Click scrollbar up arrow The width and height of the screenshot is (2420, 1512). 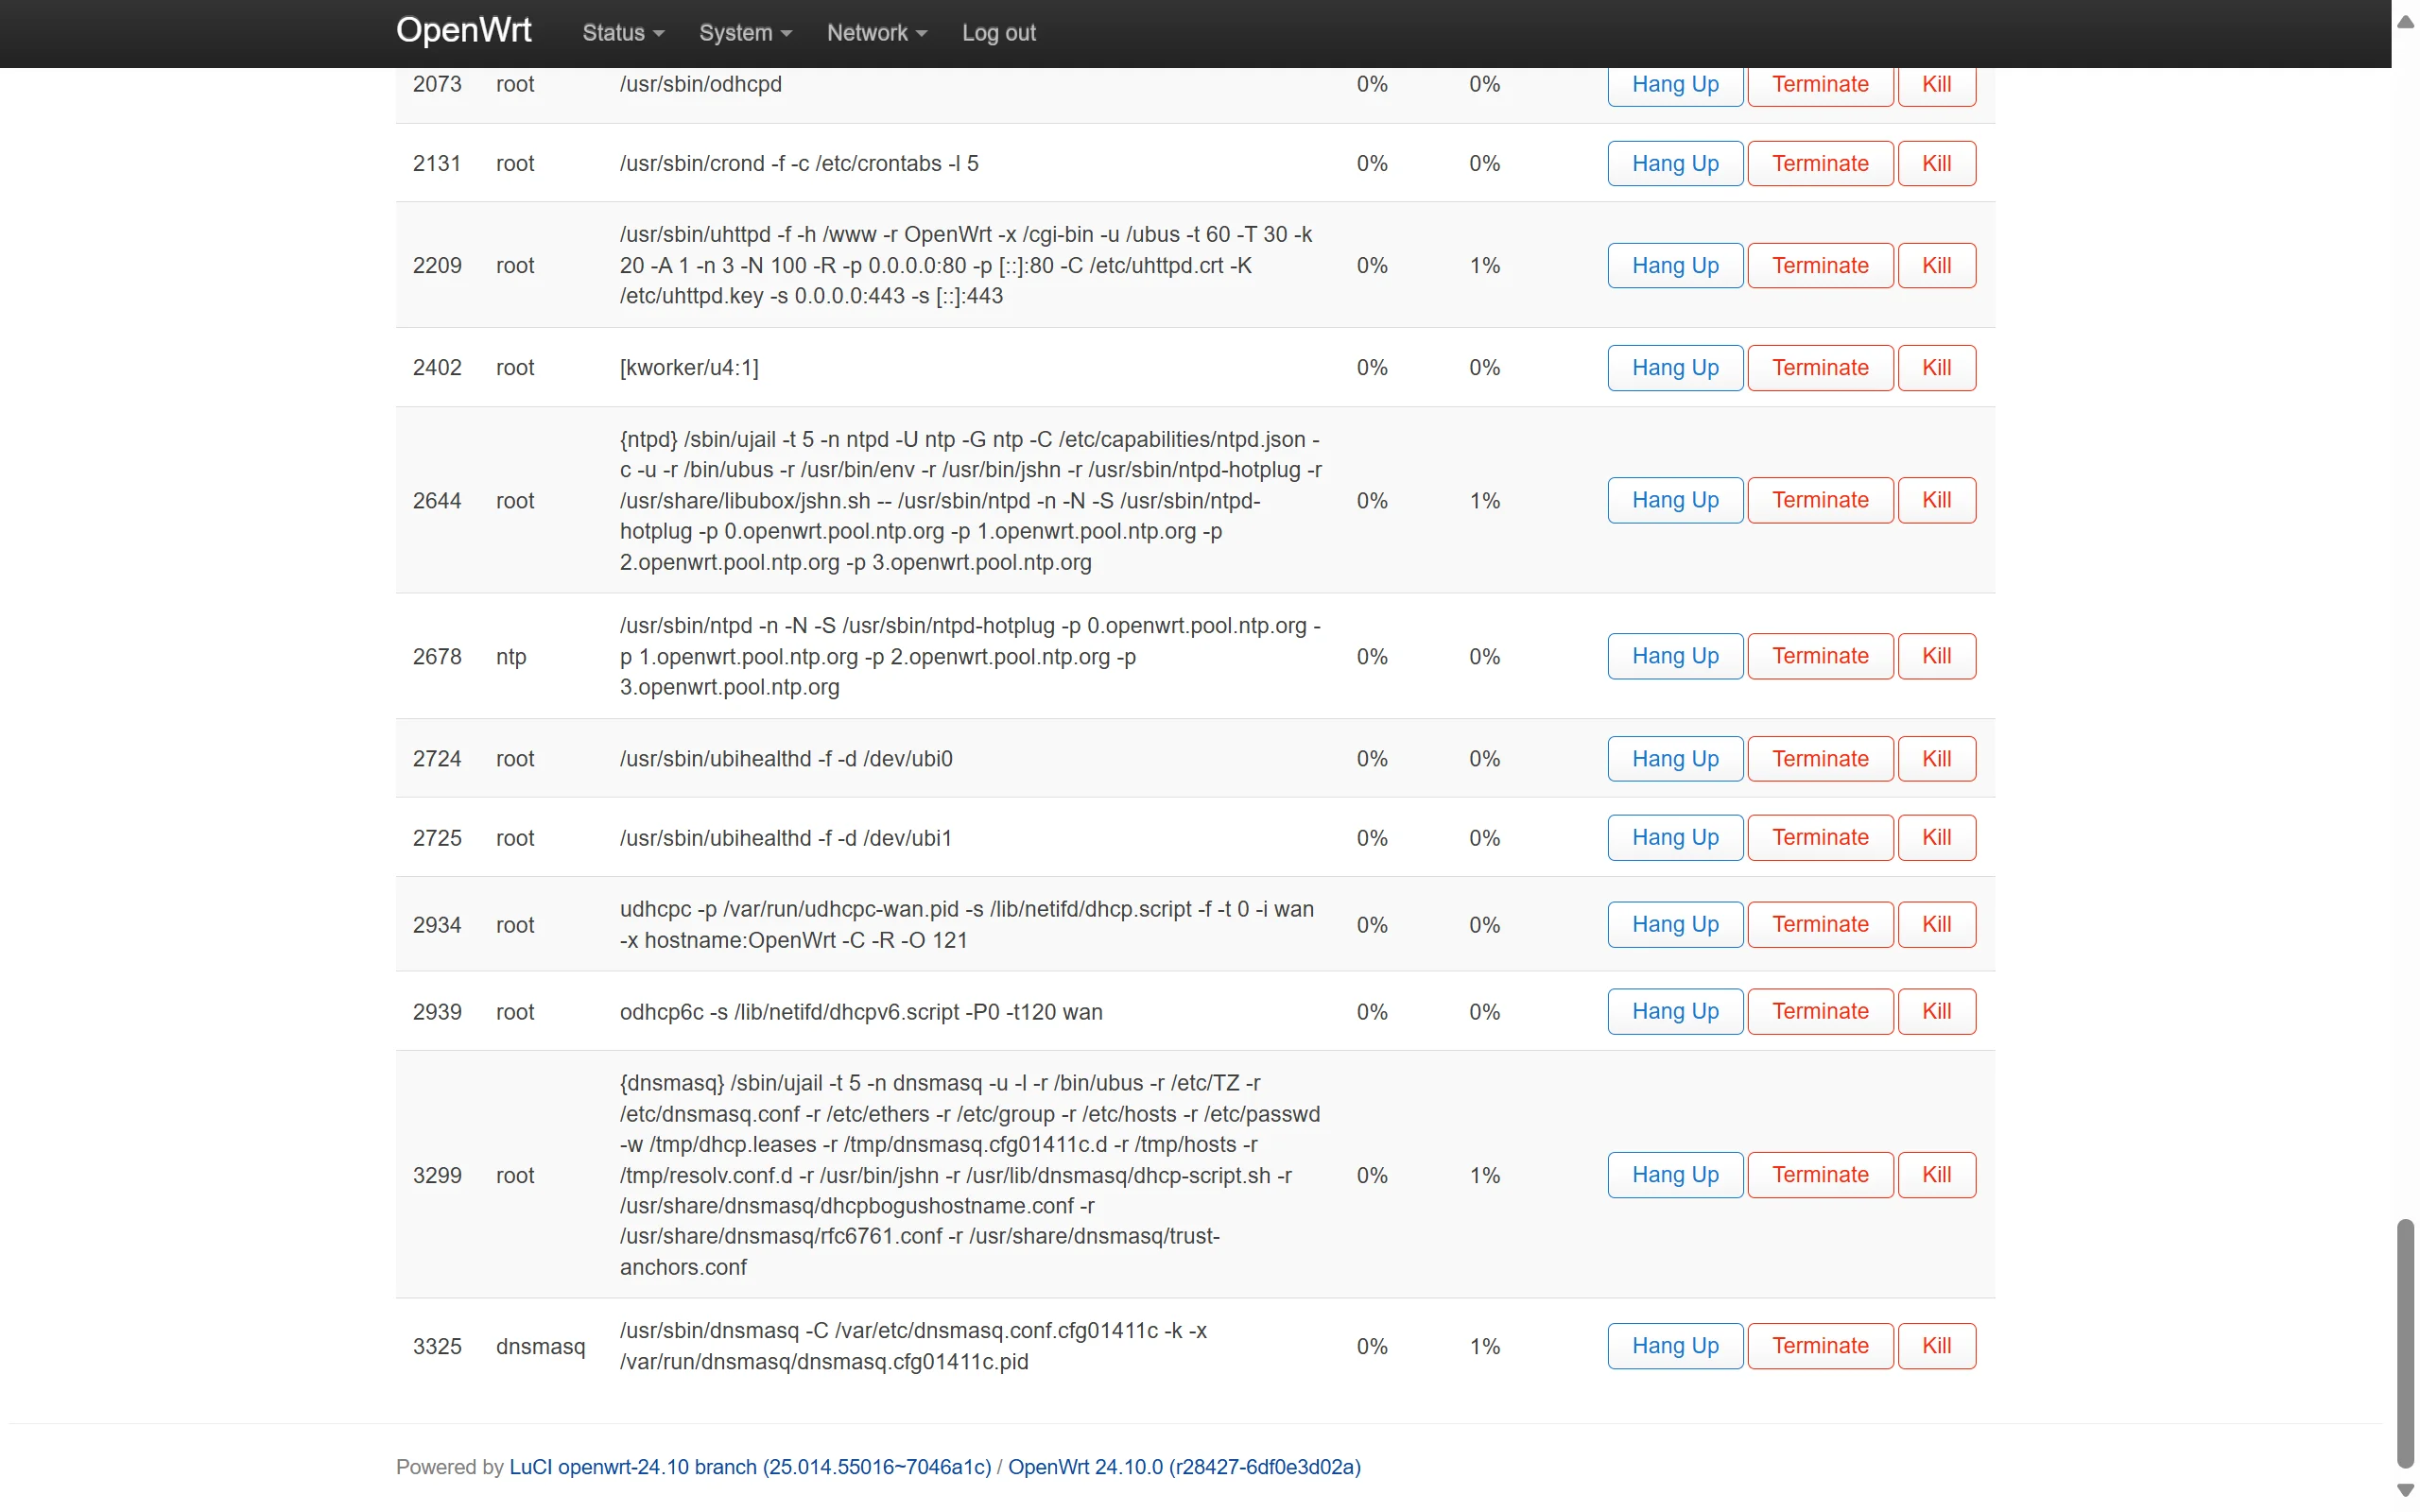[2405, 21]
